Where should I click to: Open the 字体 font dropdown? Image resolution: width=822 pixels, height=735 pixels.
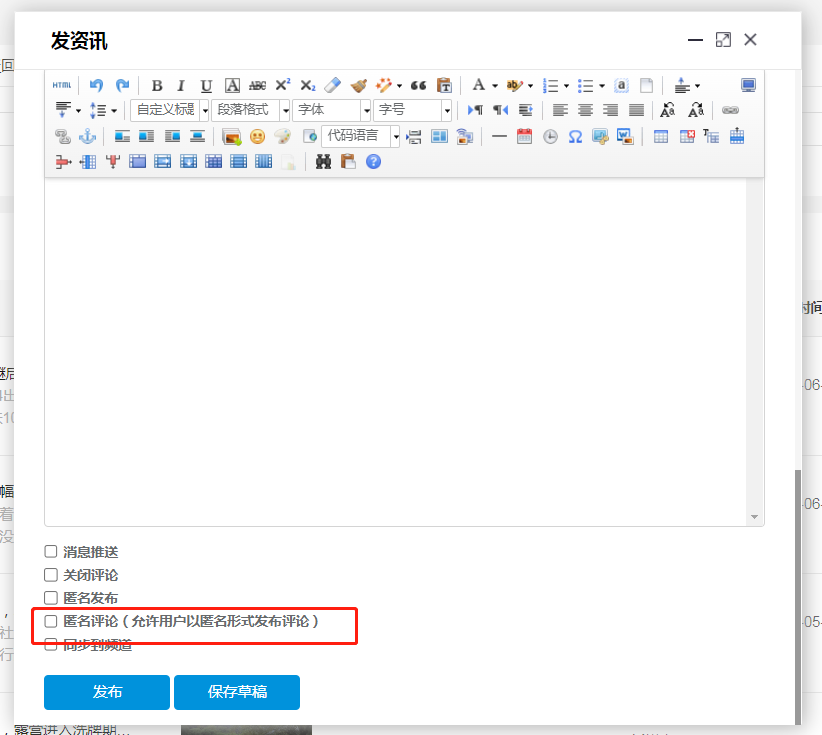pos(331,110)
